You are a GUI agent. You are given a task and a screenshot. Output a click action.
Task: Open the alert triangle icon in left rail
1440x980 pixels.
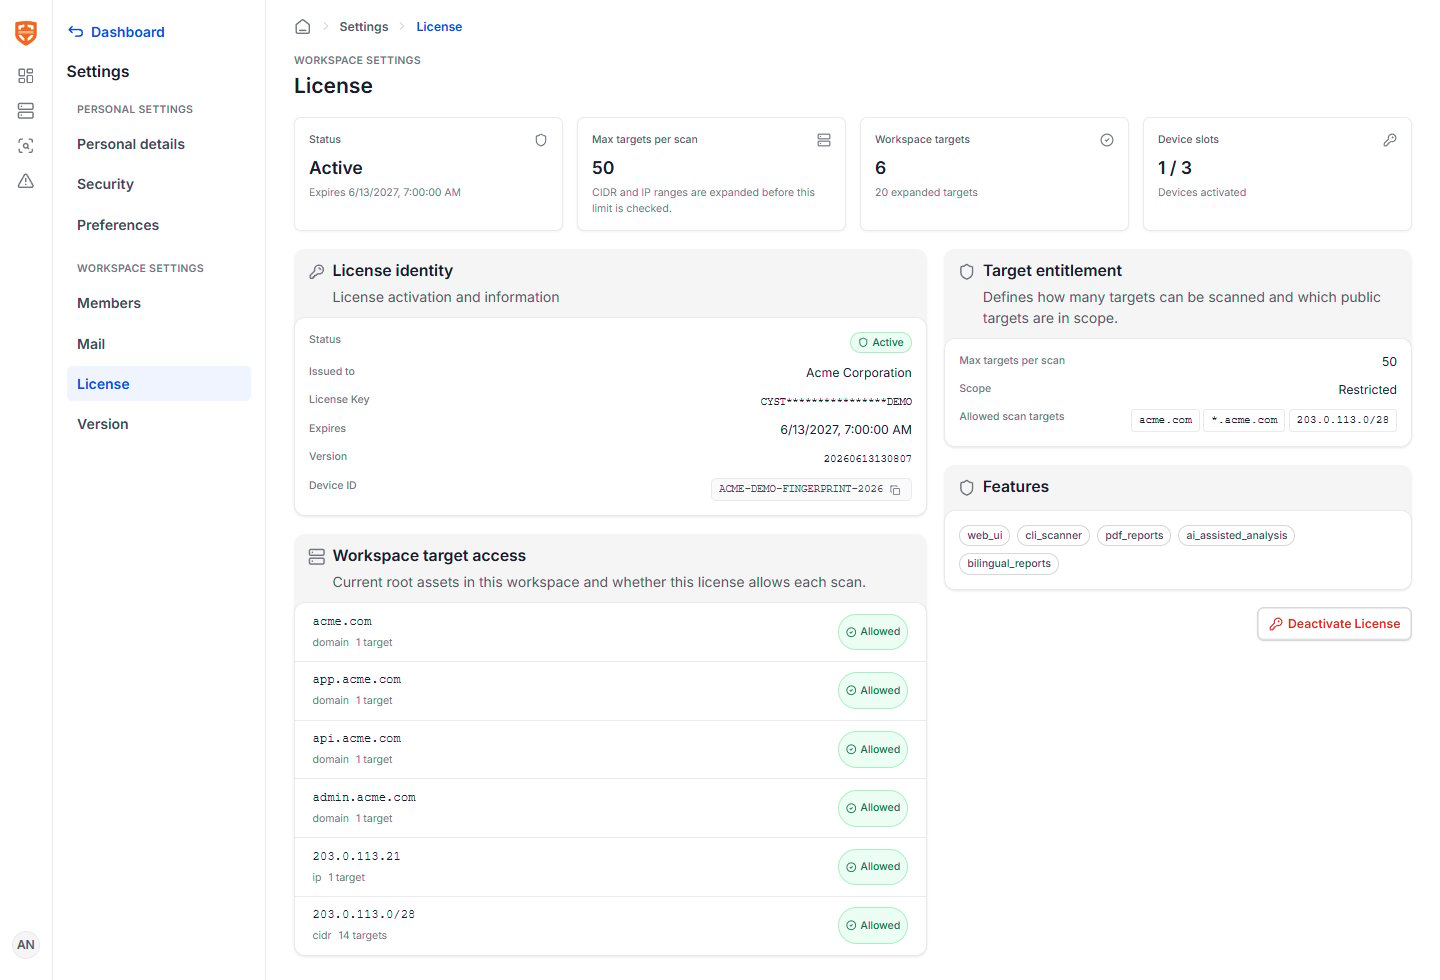[26, 181]
